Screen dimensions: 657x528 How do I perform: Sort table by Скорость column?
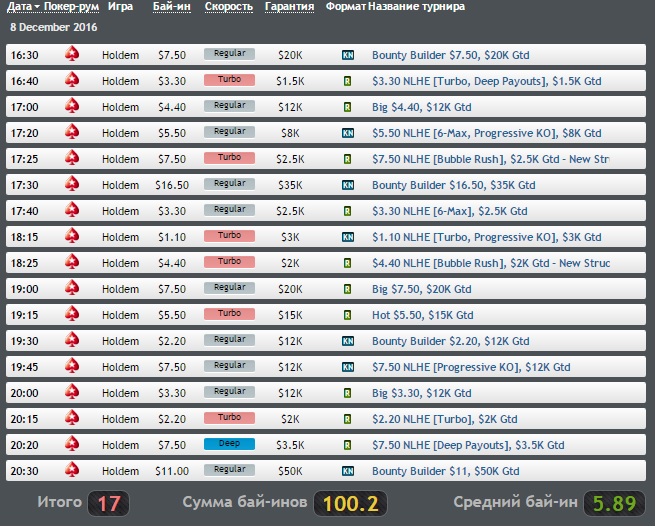(x=229, y=7)
